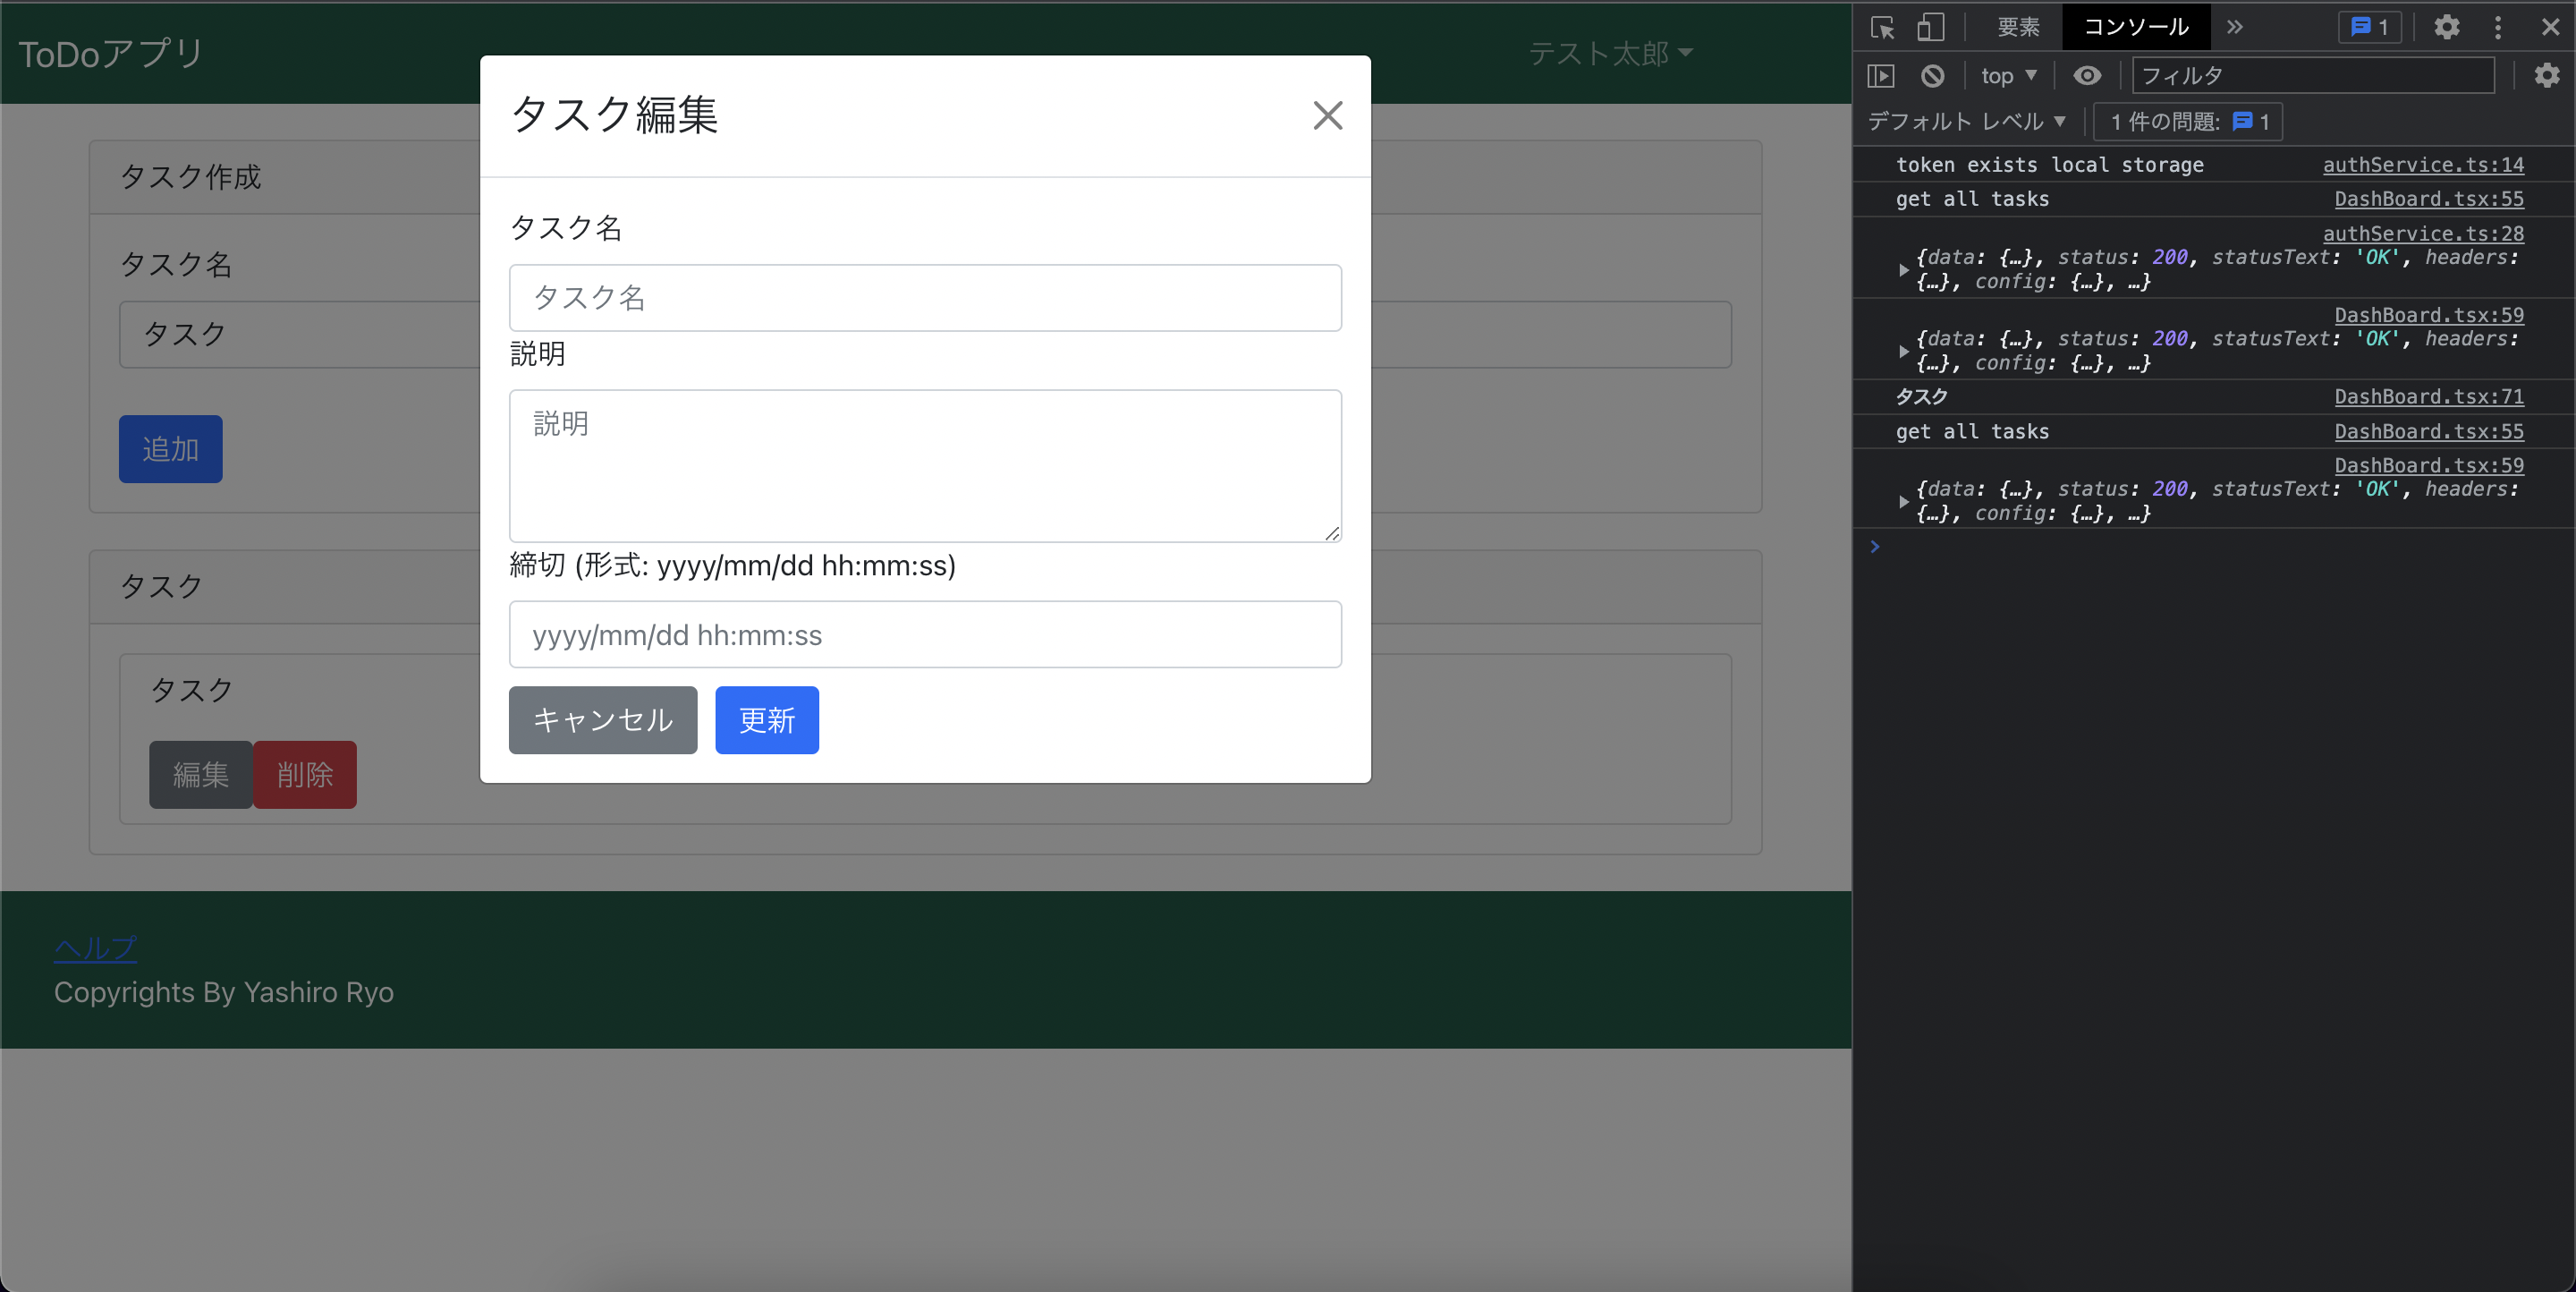Click the 'token exists local storage' log
The image size is (2576, 1292).
pyautogui.click(x=2049, y=165)
